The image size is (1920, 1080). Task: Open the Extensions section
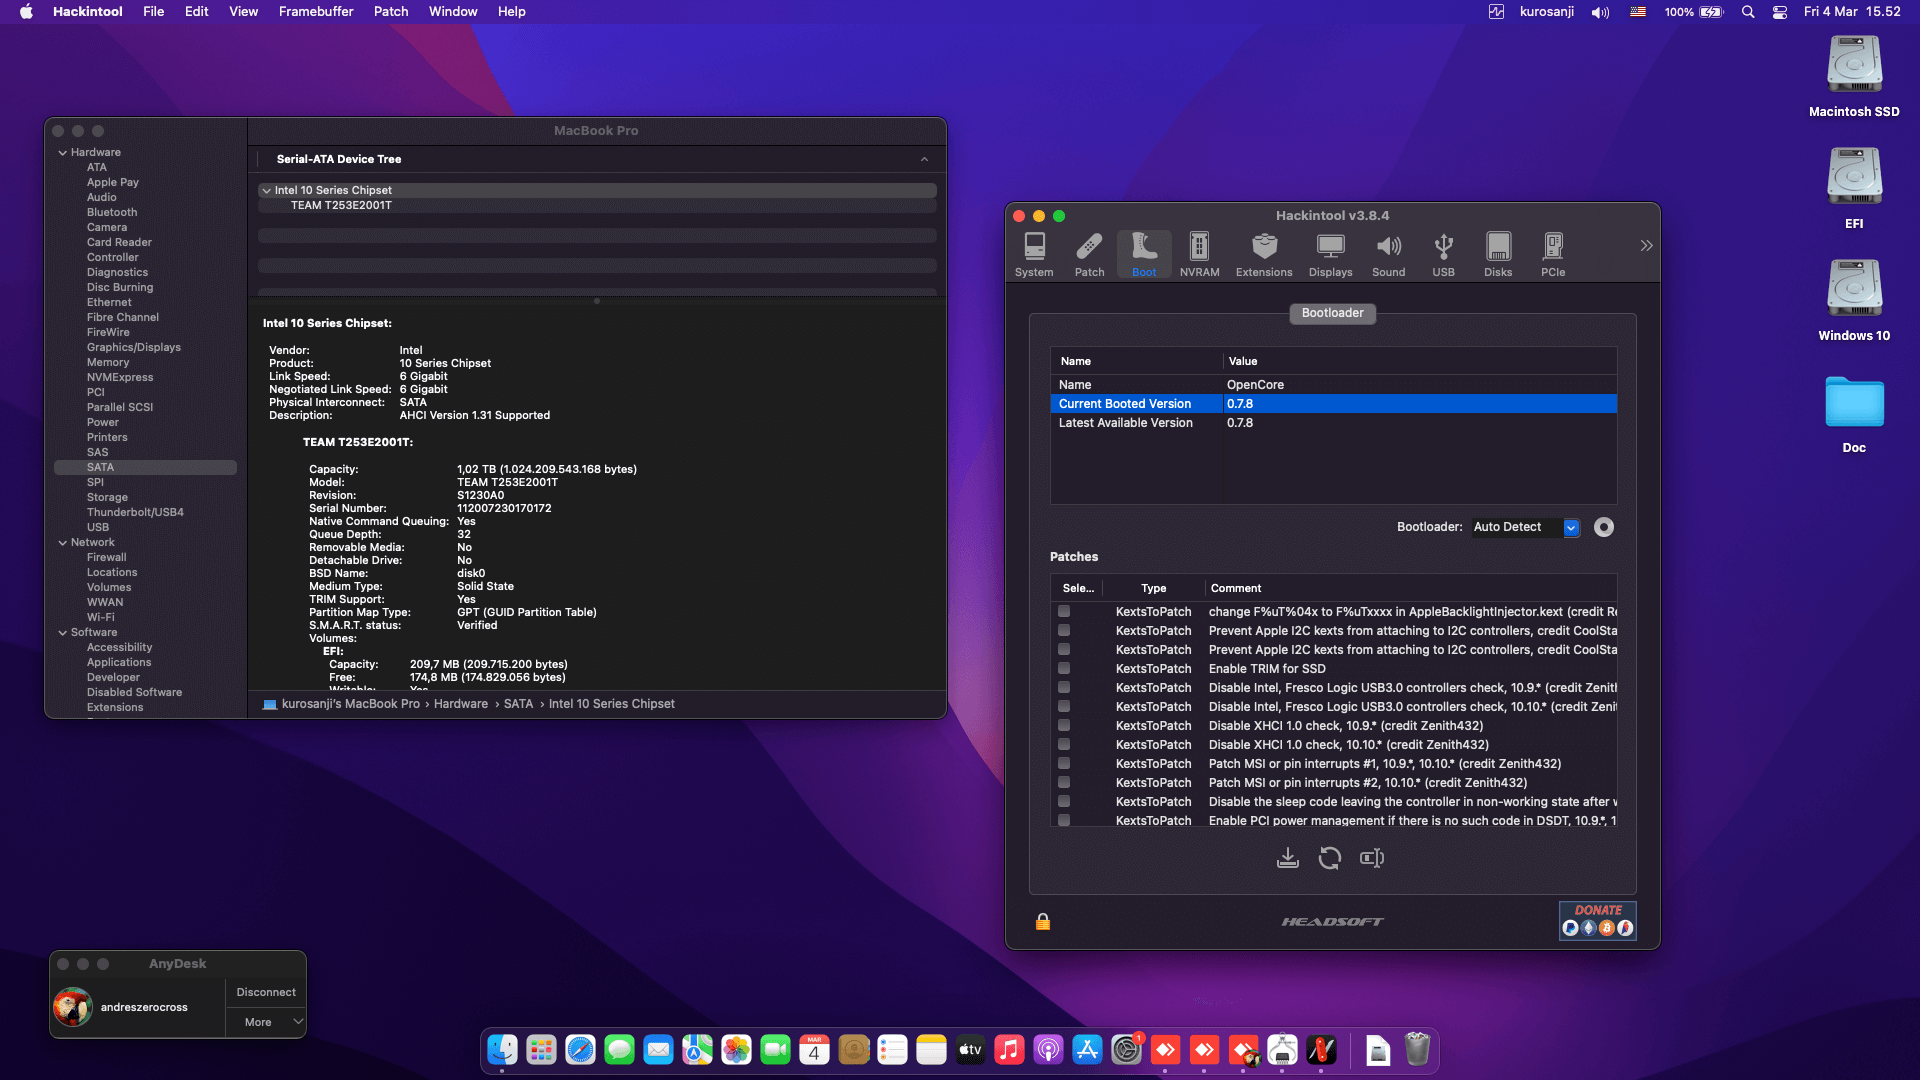point(1264,253)
